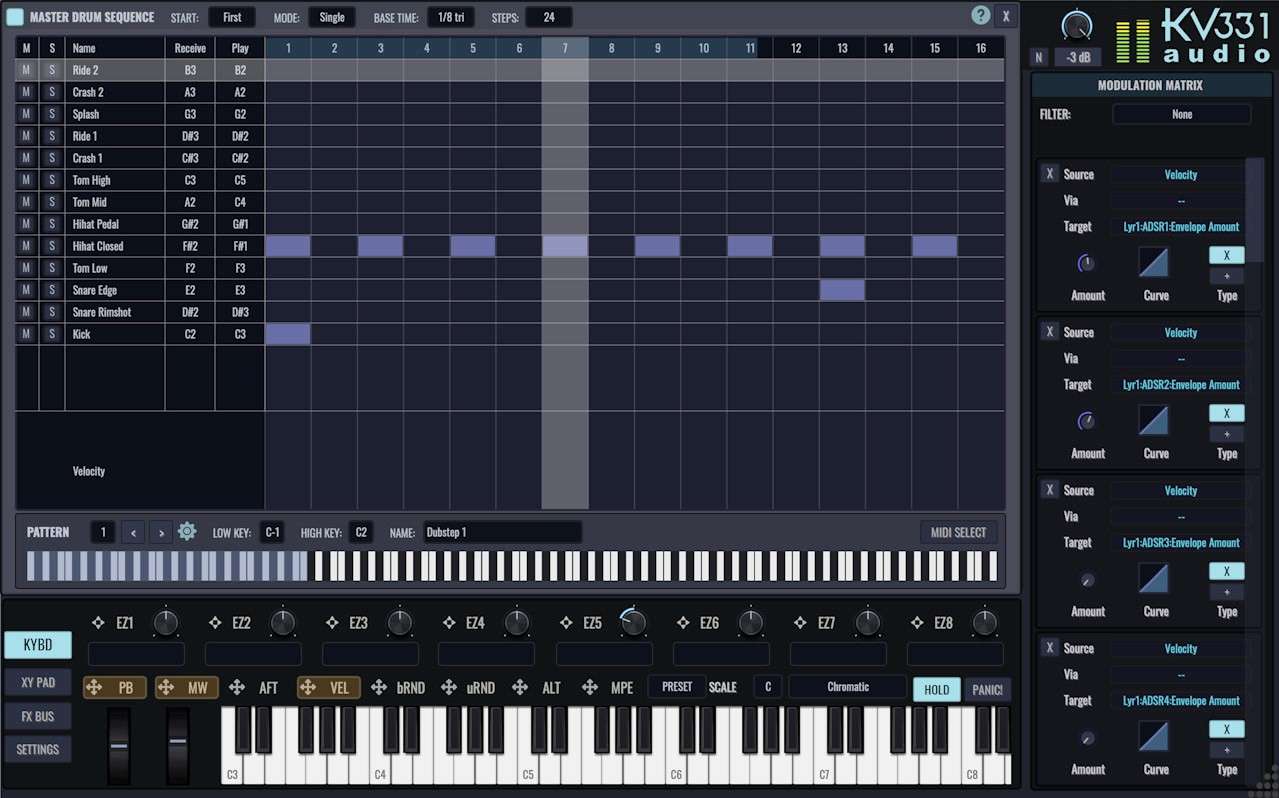Viewport: 1279px width, 798px height.
Task: Click the KV331 audio logo
Action: pyautogui.click(x=1213, y=35)
